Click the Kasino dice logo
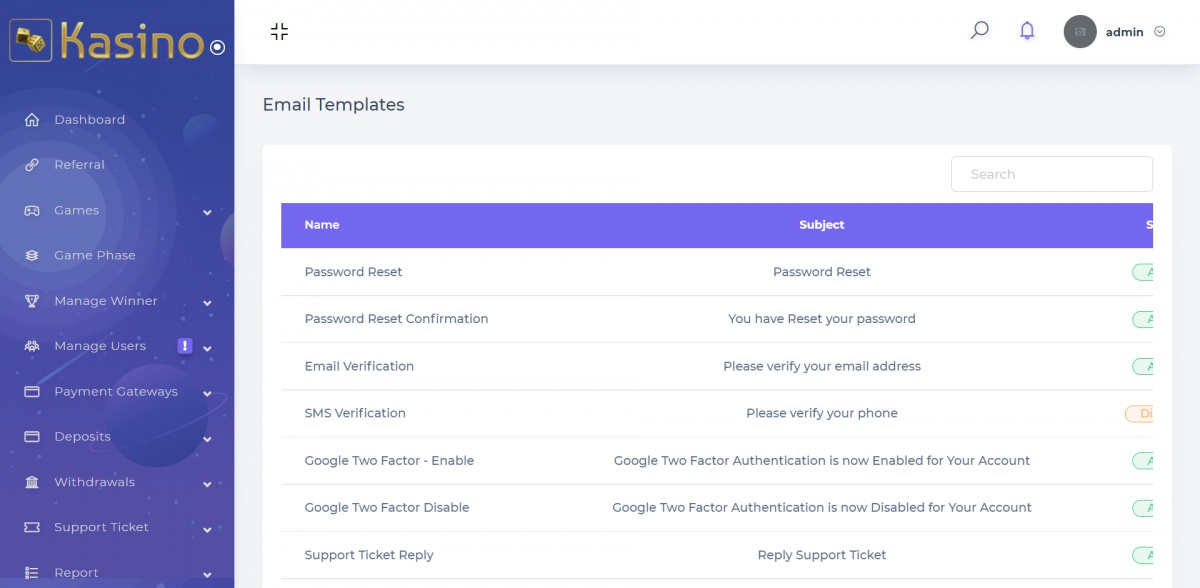Viewport: 1200px width, 588px height. pyautogui.click(x=31, y=42)
